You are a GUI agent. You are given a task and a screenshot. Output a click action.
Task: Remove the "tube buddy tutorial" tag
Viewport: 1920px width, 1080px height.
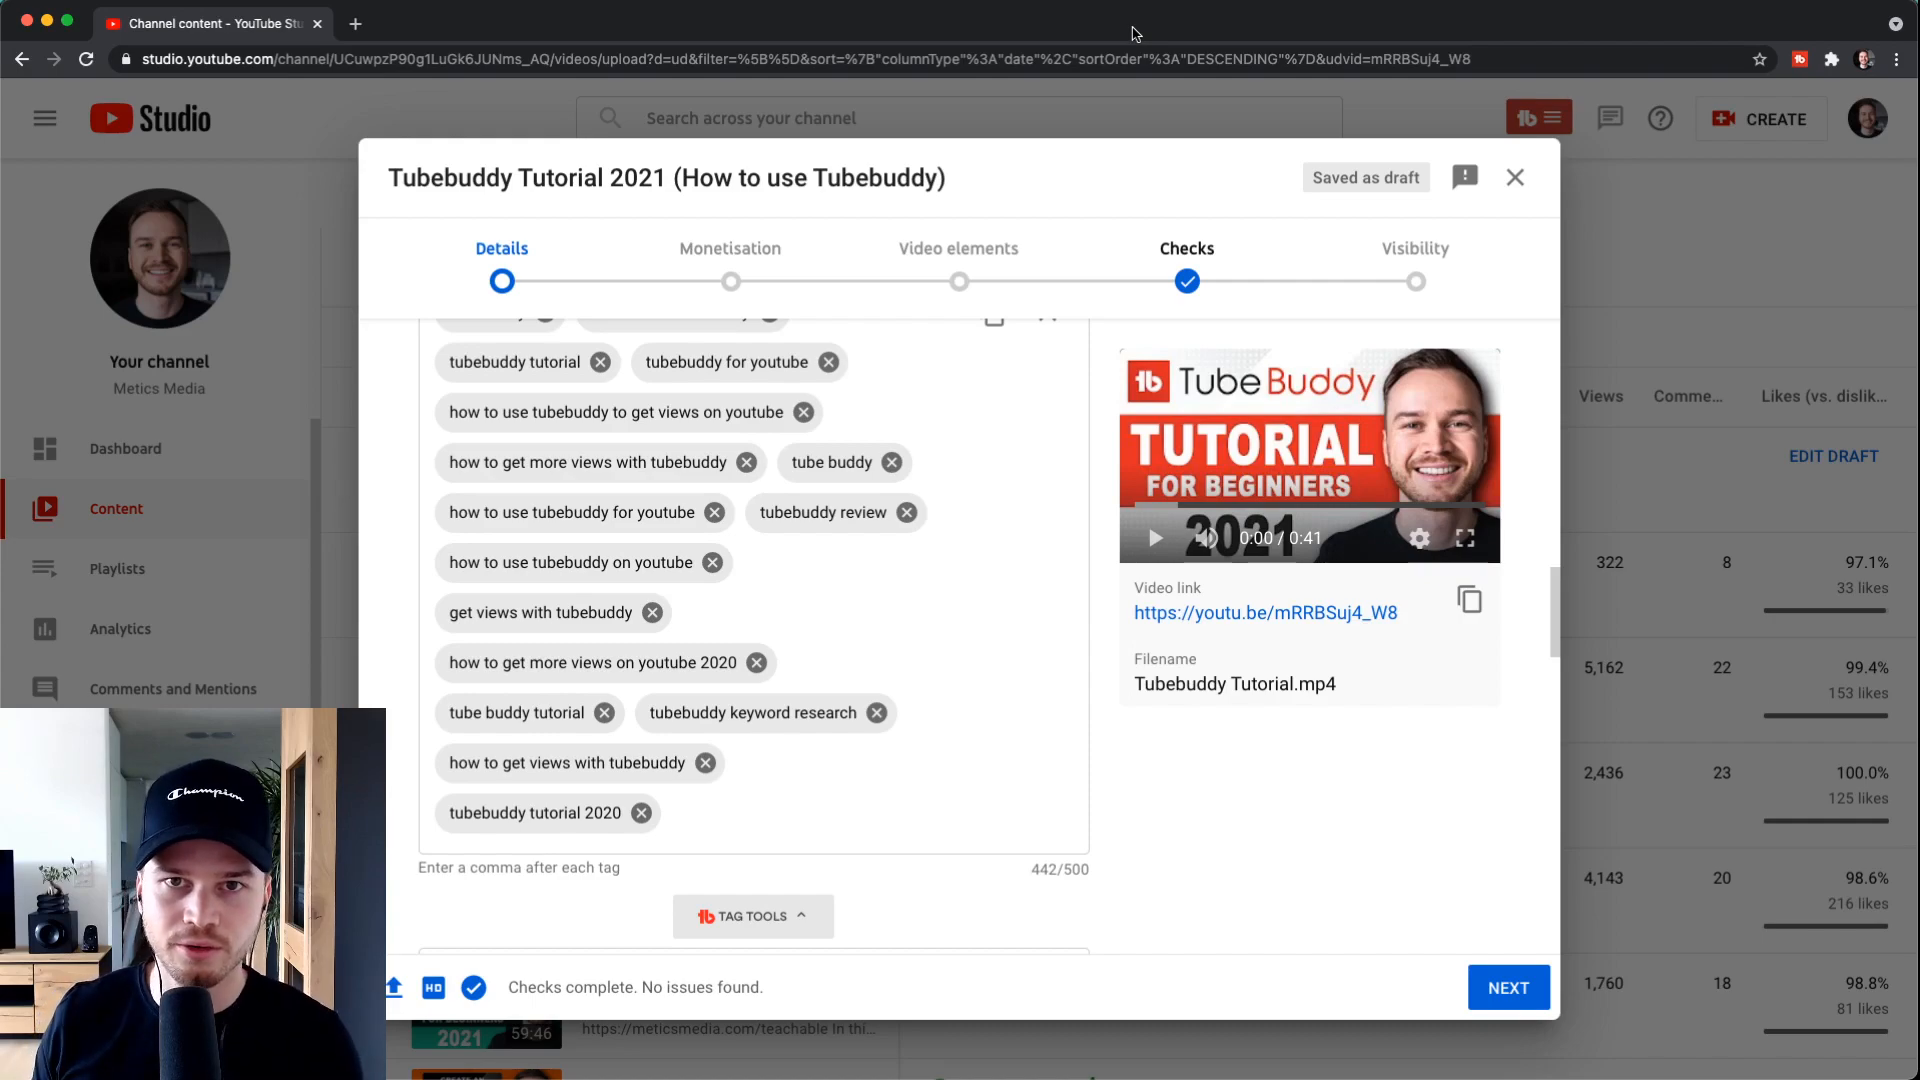tap(604, 712)
